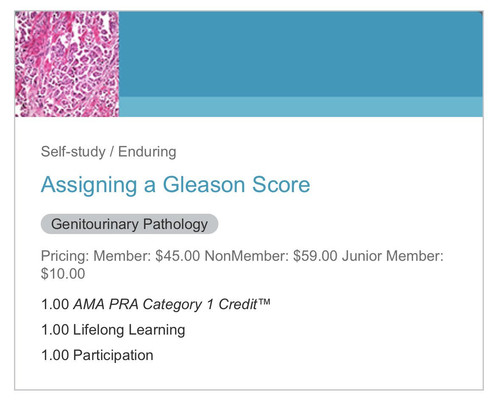
Task: Click the dark blue header banner
Action: [301, 54]
